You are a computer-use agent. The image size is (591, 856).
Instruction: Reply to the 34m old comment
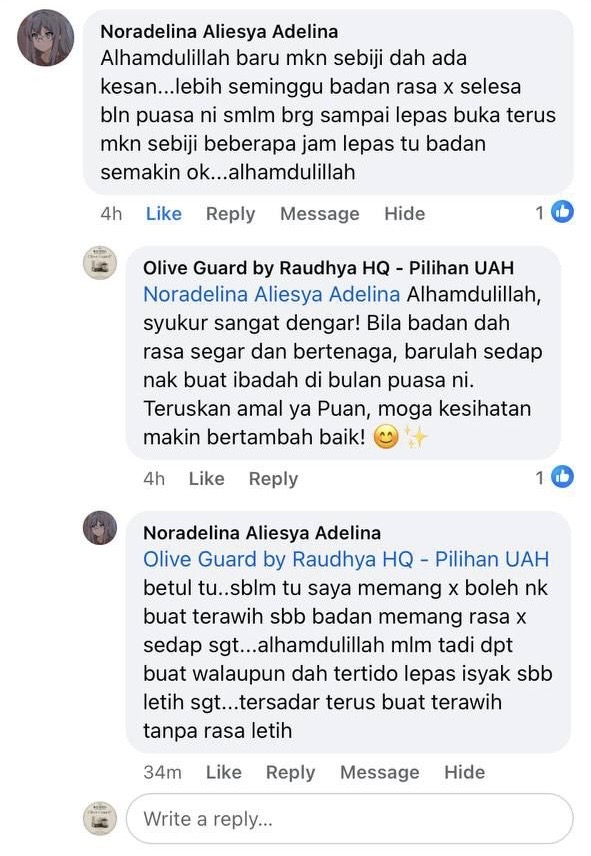(x=290, y=772)
